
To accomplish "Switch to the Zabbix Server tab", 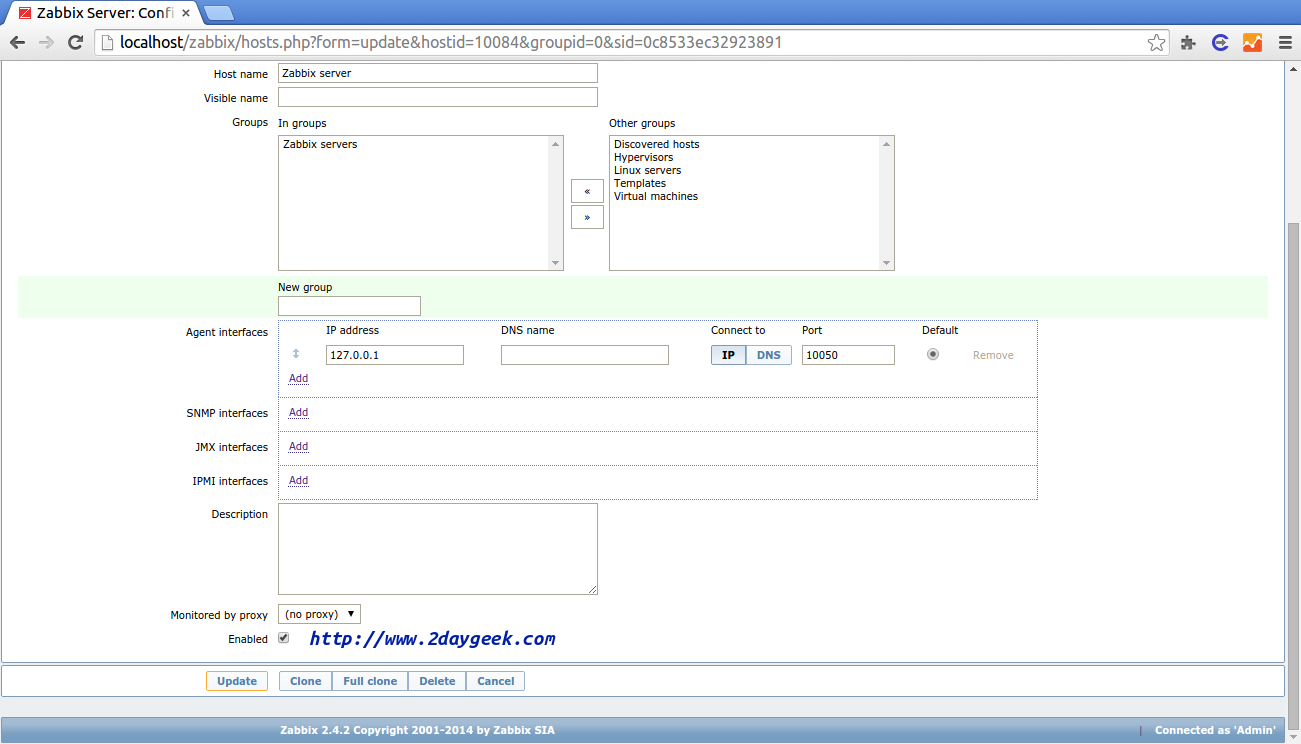I will [x=102, y=13].
